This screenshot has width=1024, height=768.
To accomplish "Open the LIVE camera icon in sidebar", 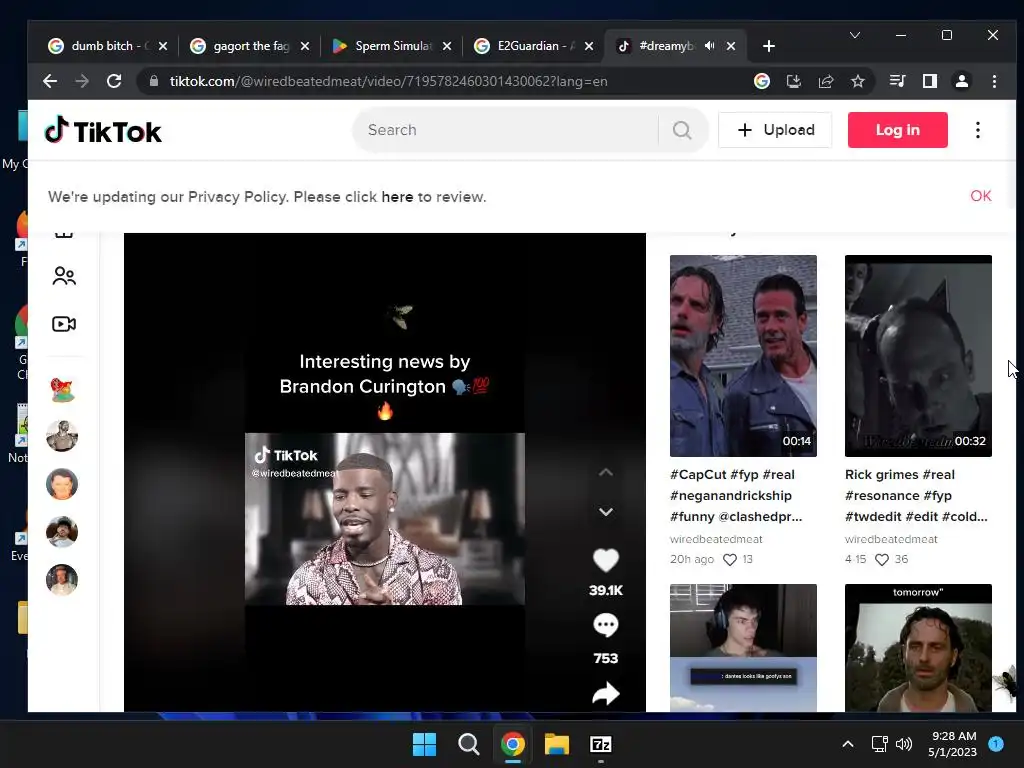I will click(64, 324).
